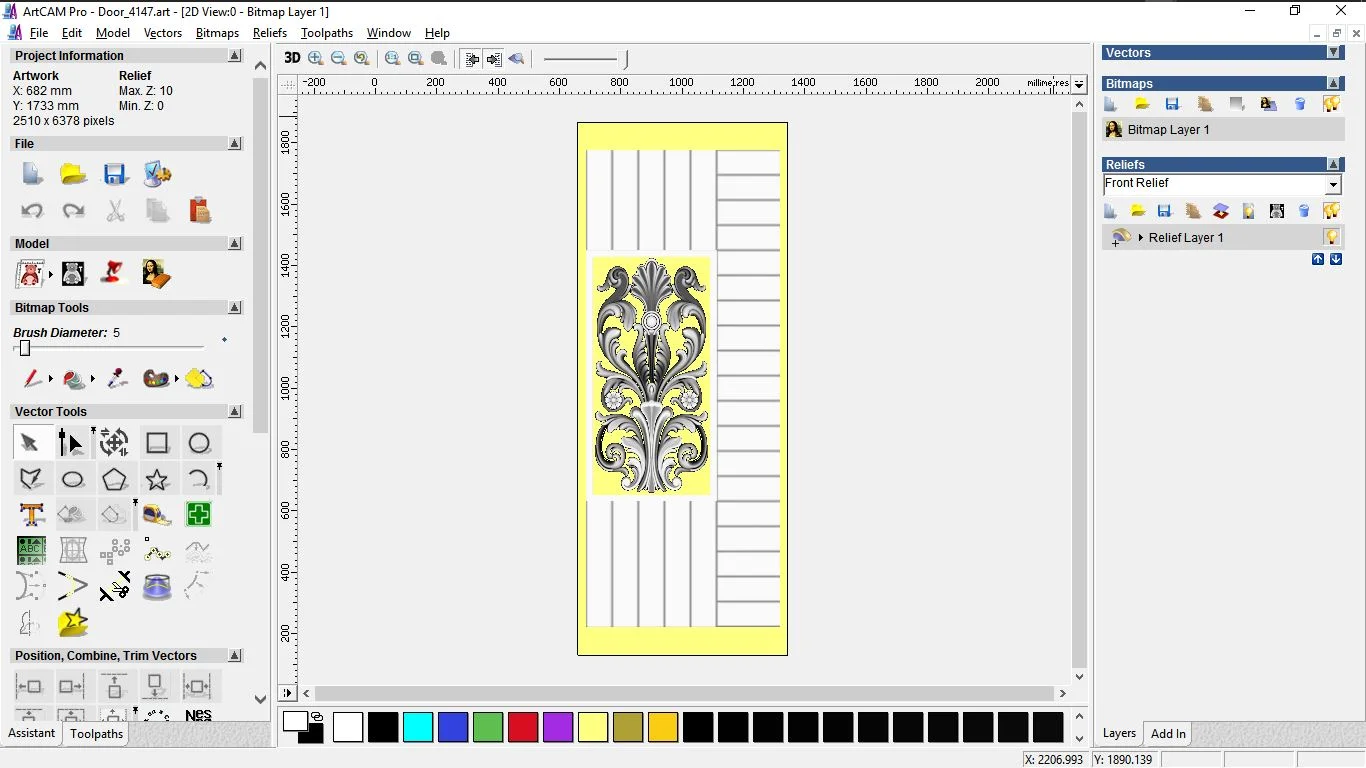The image size is (1366, 768).
Task: Toggle all bitmap layers visibility bulb
Action: [1331, 104]
